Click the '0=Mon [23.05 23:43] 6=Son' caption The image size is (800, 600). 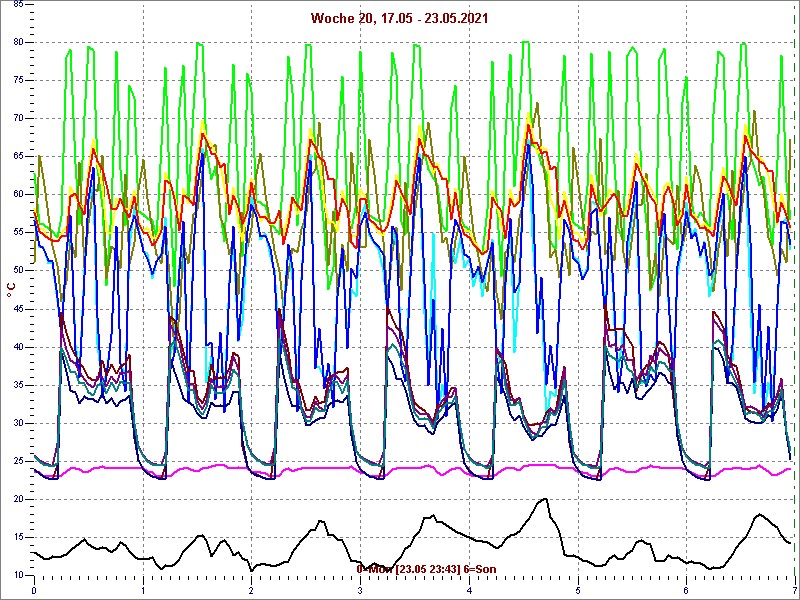[x=426, y=569]
